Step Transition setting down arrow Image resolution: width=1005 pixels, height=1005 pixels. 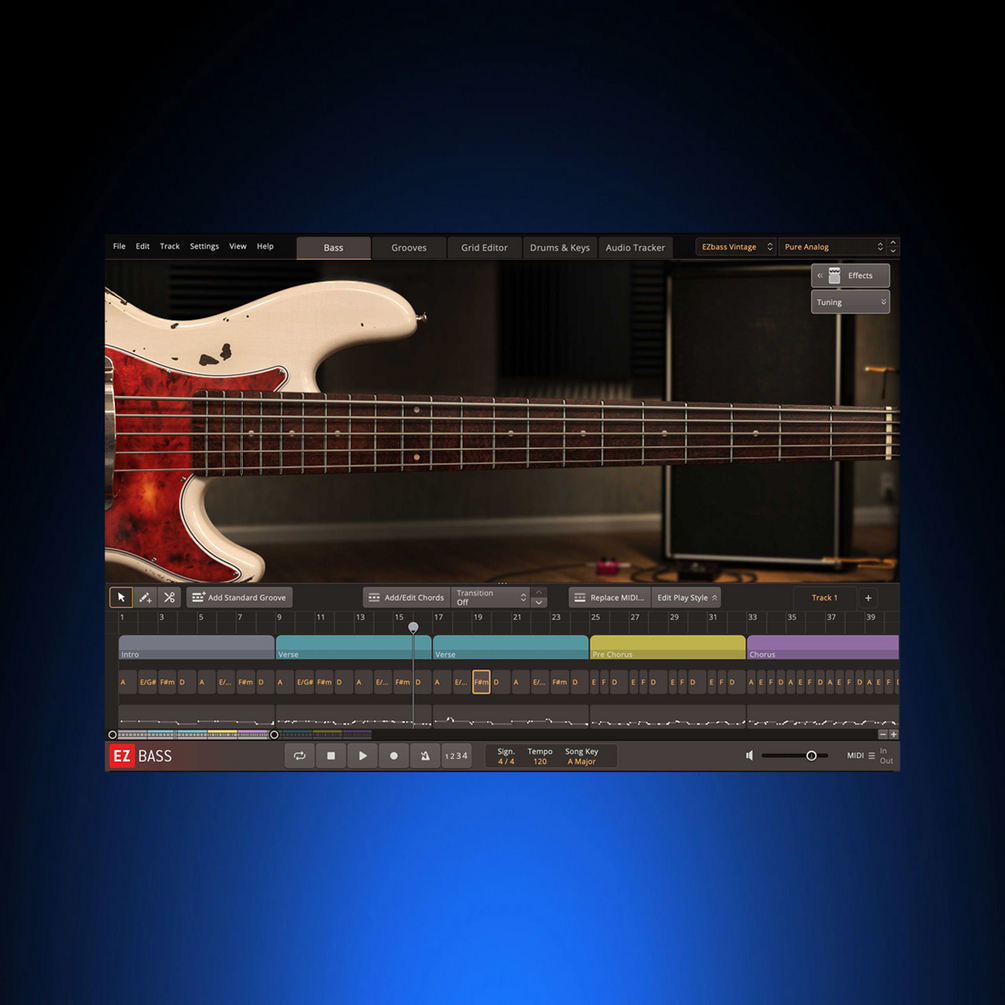[x=539, y=602]
